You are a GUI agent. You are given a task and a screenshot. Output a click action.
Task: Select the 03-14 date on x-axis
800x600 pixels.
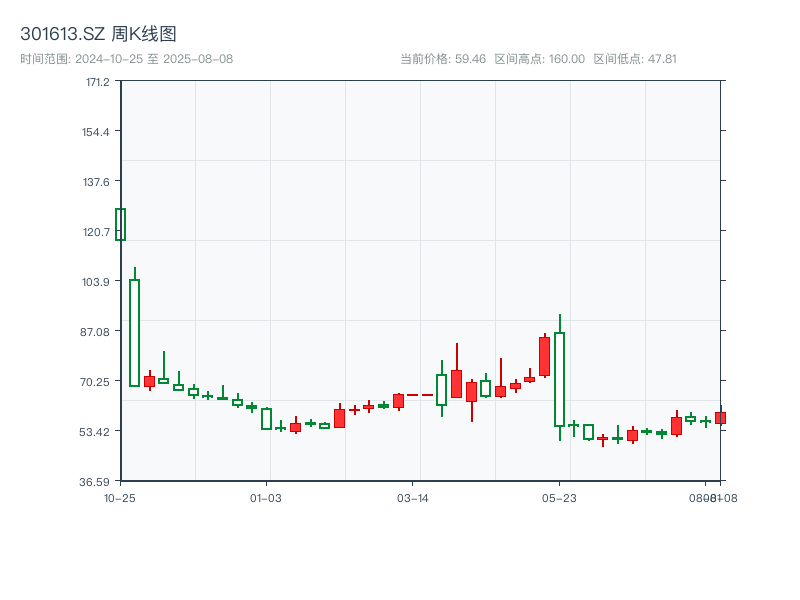point(412,497)
